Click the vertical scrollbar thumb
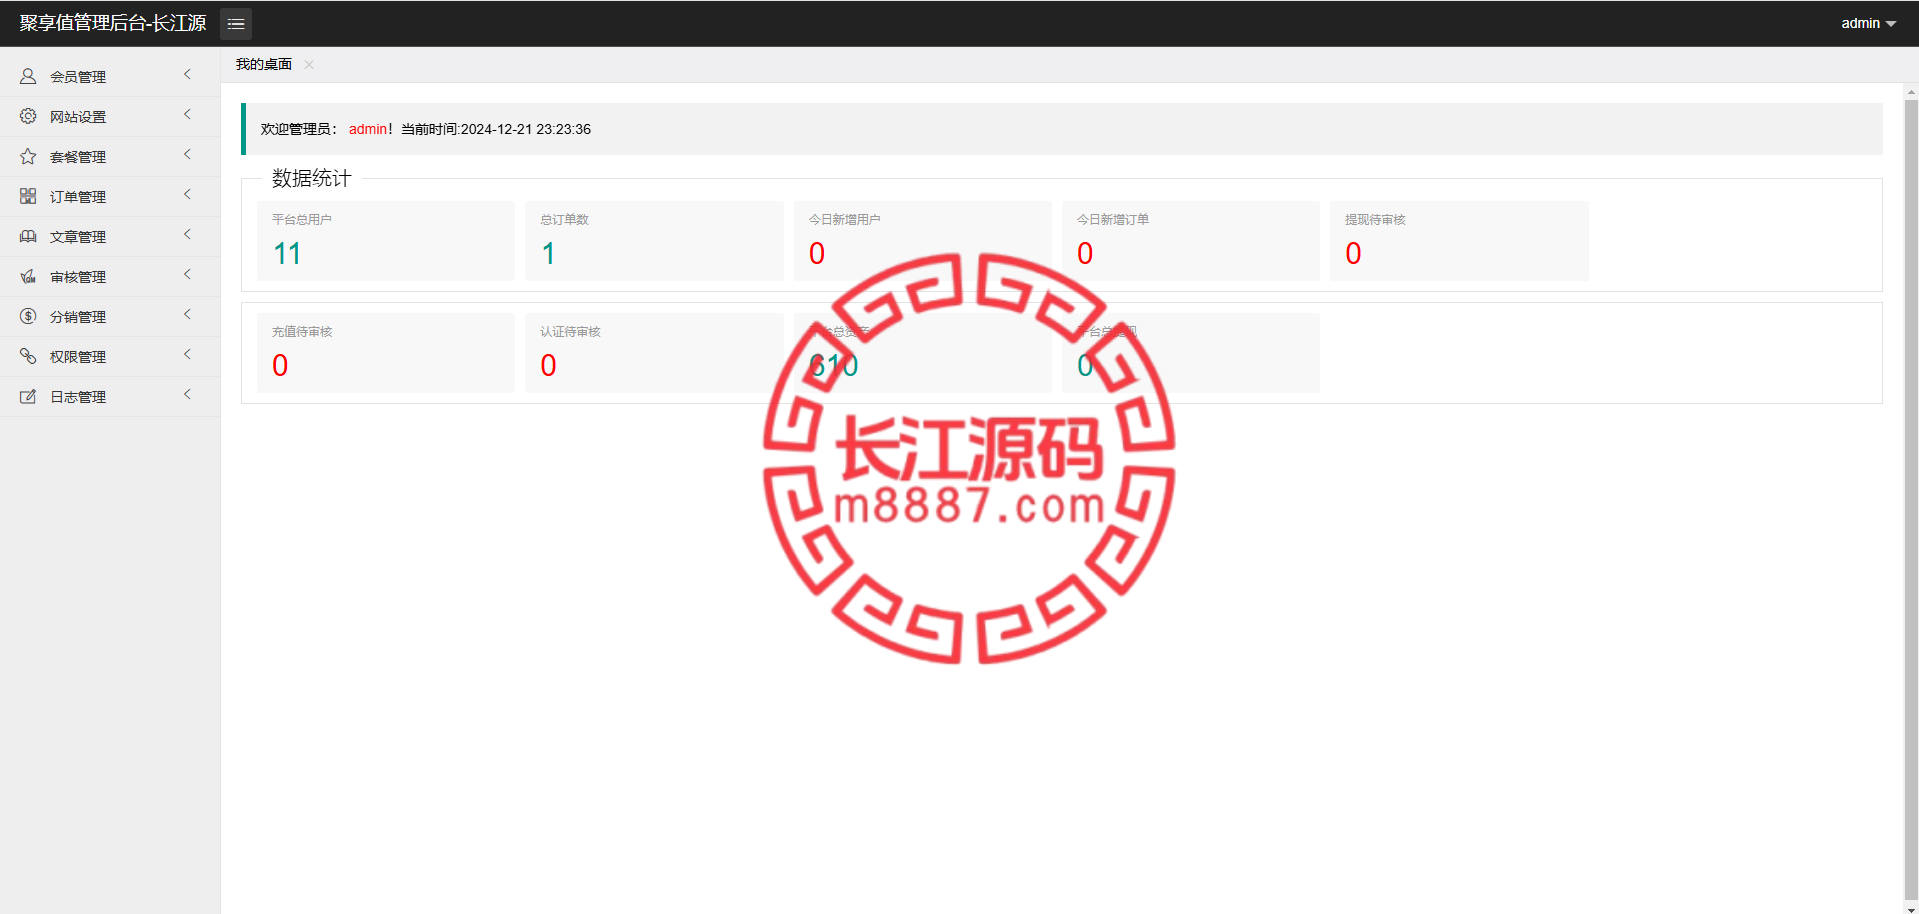Screen dimensions: 1919x914 tap(1911, 499)
